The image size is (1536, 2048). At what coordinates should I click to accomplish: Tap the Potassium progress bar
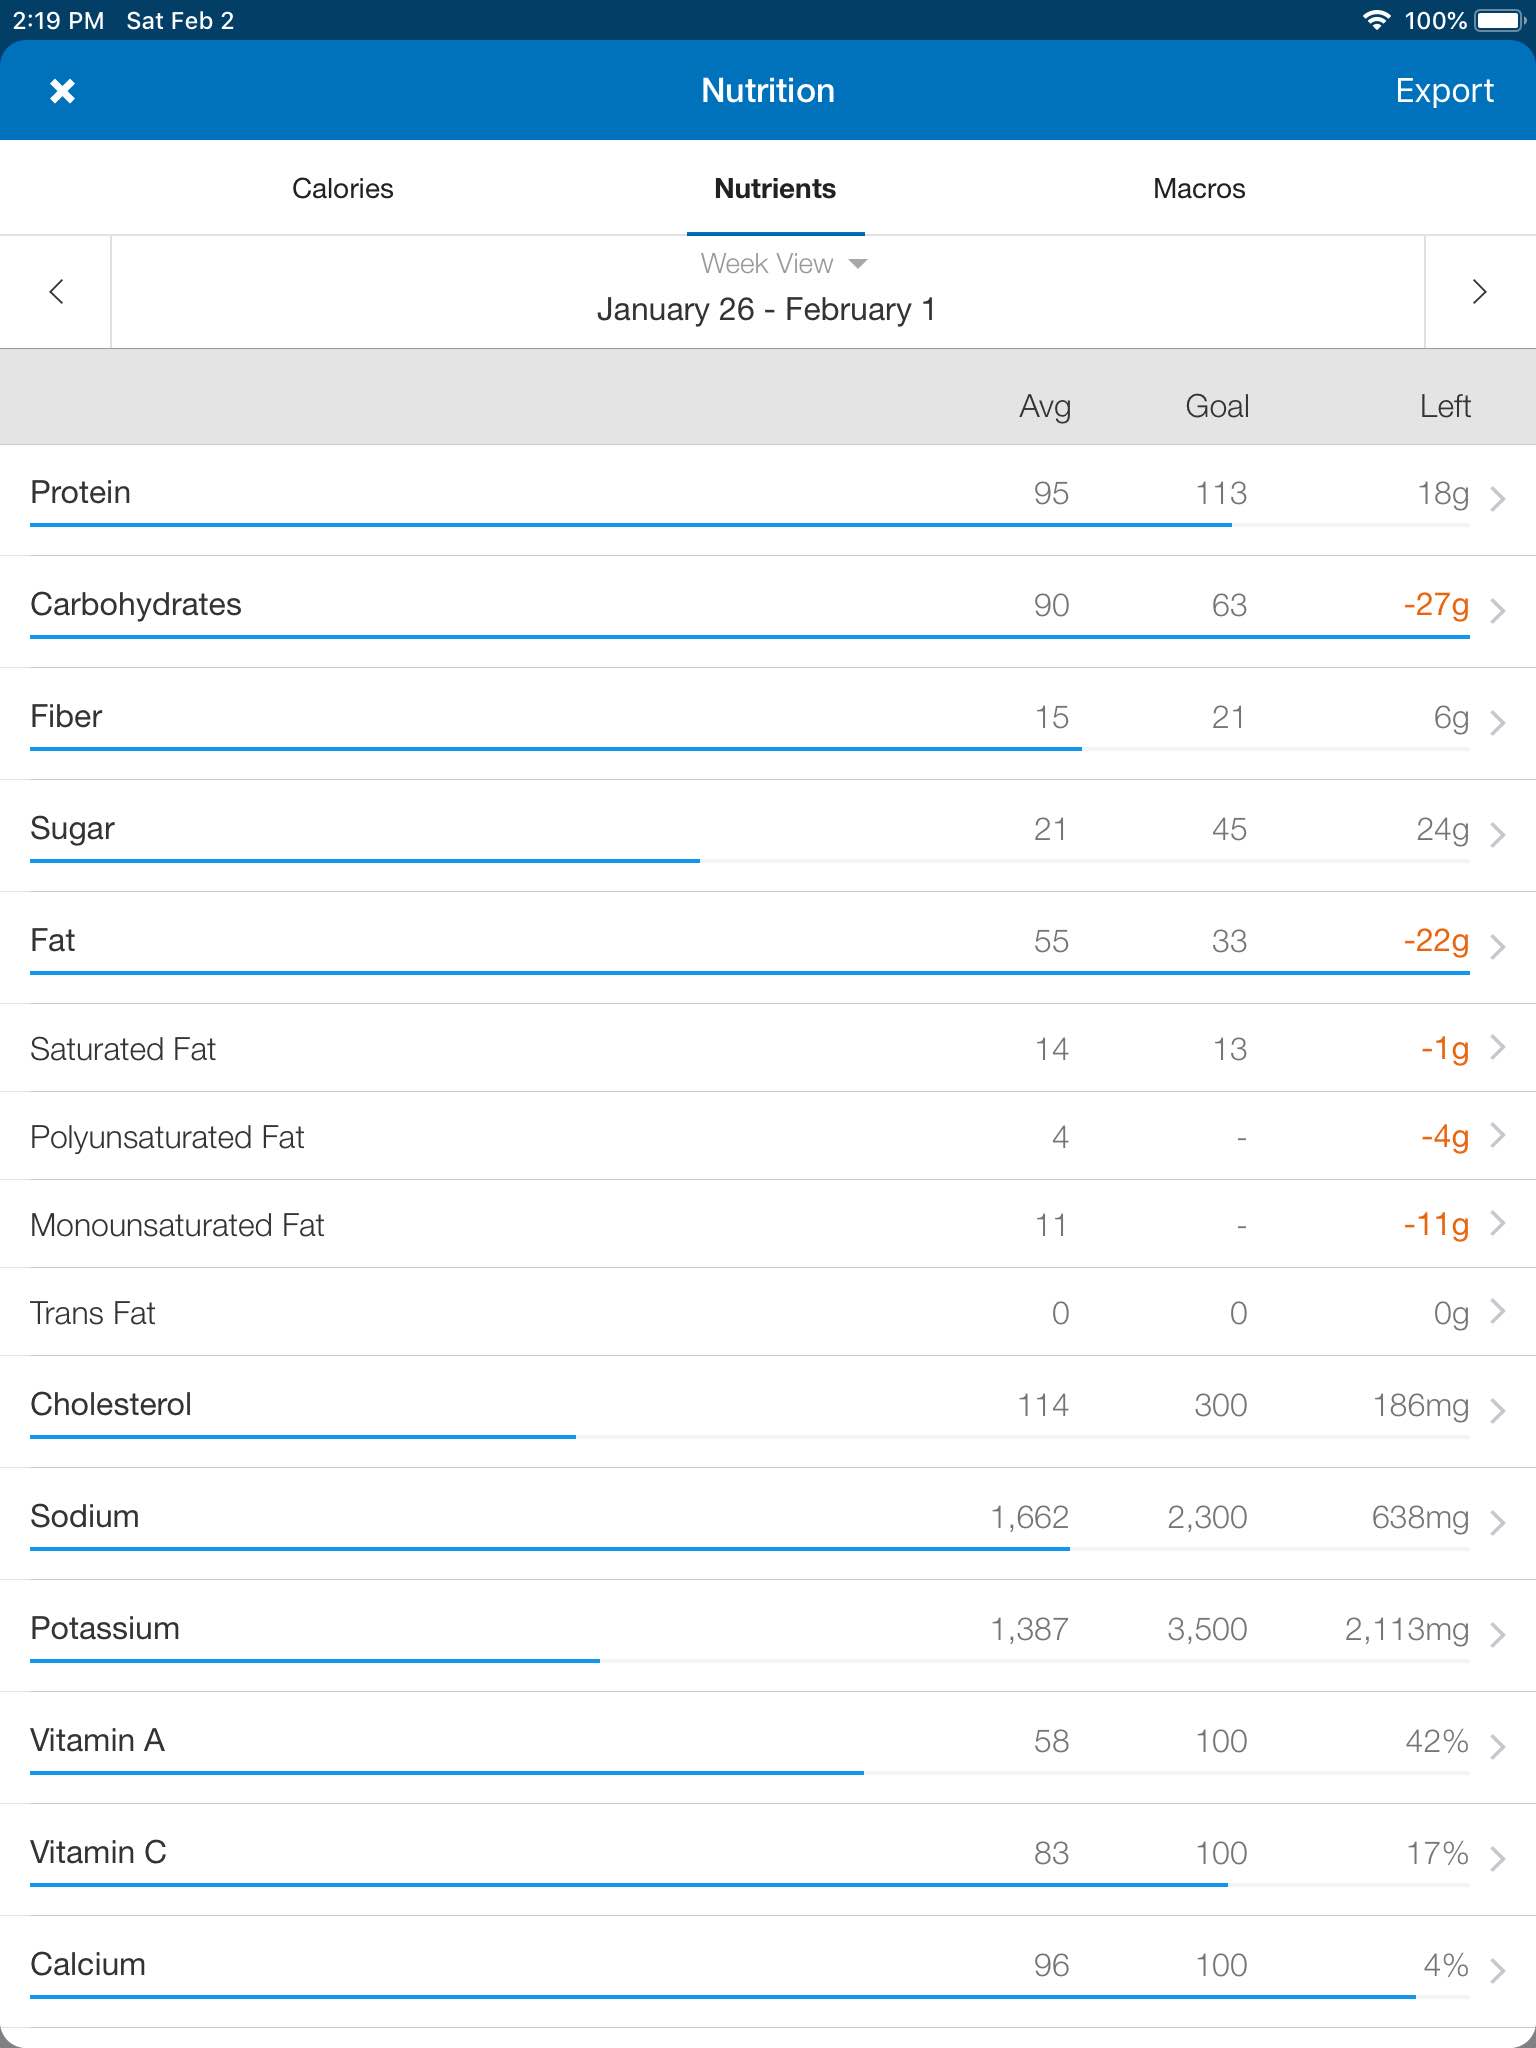pyautogui.click(x=750, y=1661)
